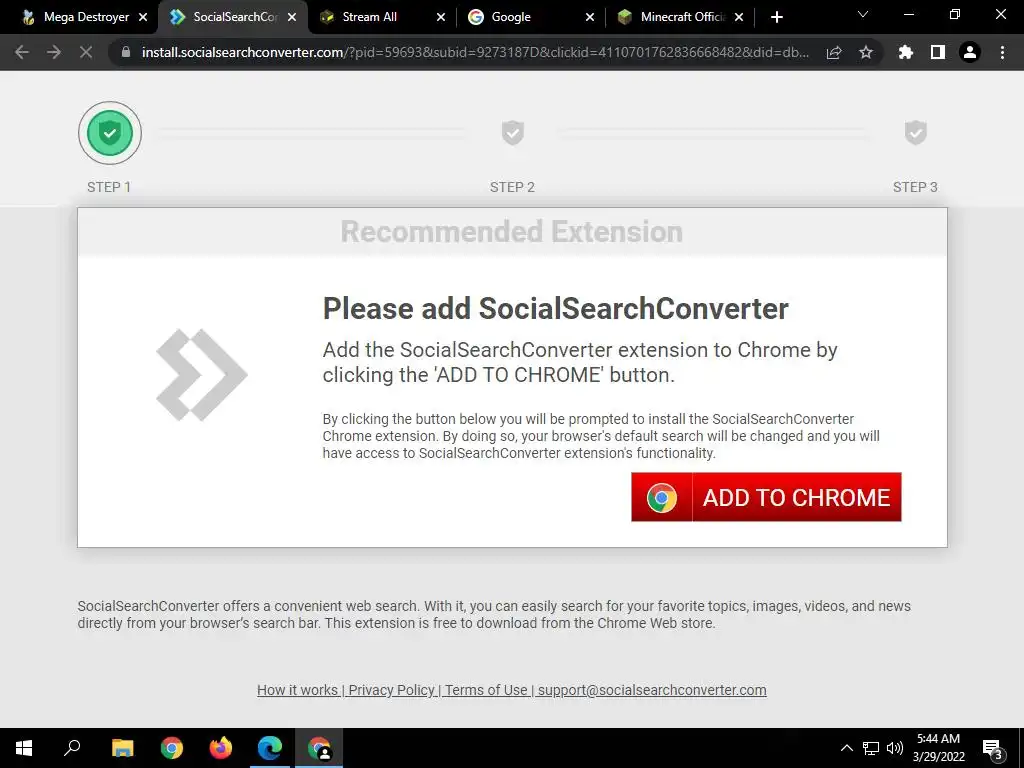Stop loading the page
The height and width of the screenshot is (768, 1024).
click(86, 52)
